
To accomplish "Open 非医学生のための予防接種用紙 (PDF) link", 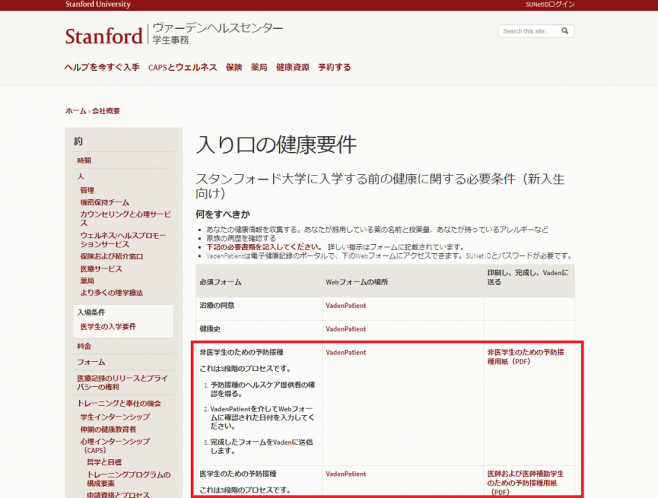I will 525,357.
